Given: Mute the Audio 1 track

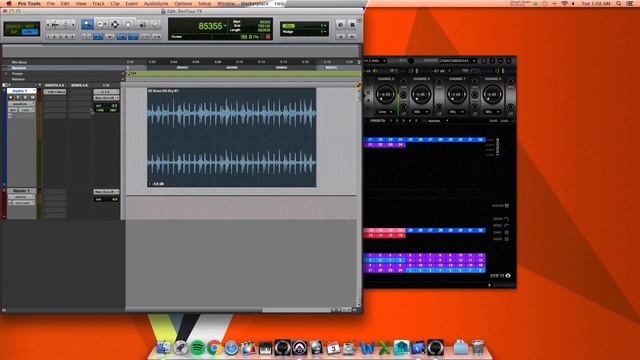Looking at the screenshot, I should click(x=32, y=98).
